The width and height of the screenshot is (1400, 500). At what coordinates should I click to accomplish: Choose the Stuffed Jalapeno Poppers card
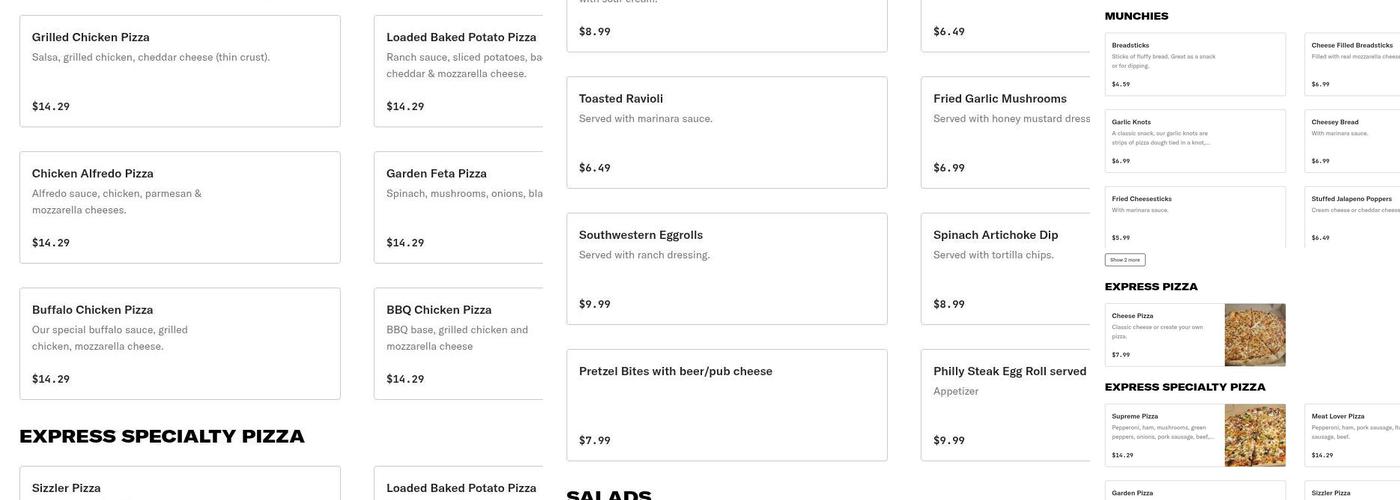tap(1352, 217)
